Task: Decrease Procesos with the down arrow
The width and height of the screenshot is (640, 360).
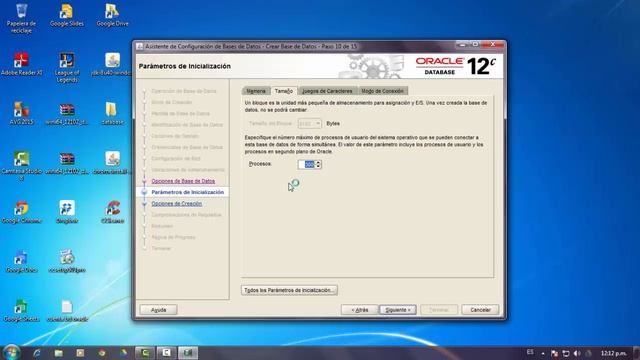Action: point(318,167)
